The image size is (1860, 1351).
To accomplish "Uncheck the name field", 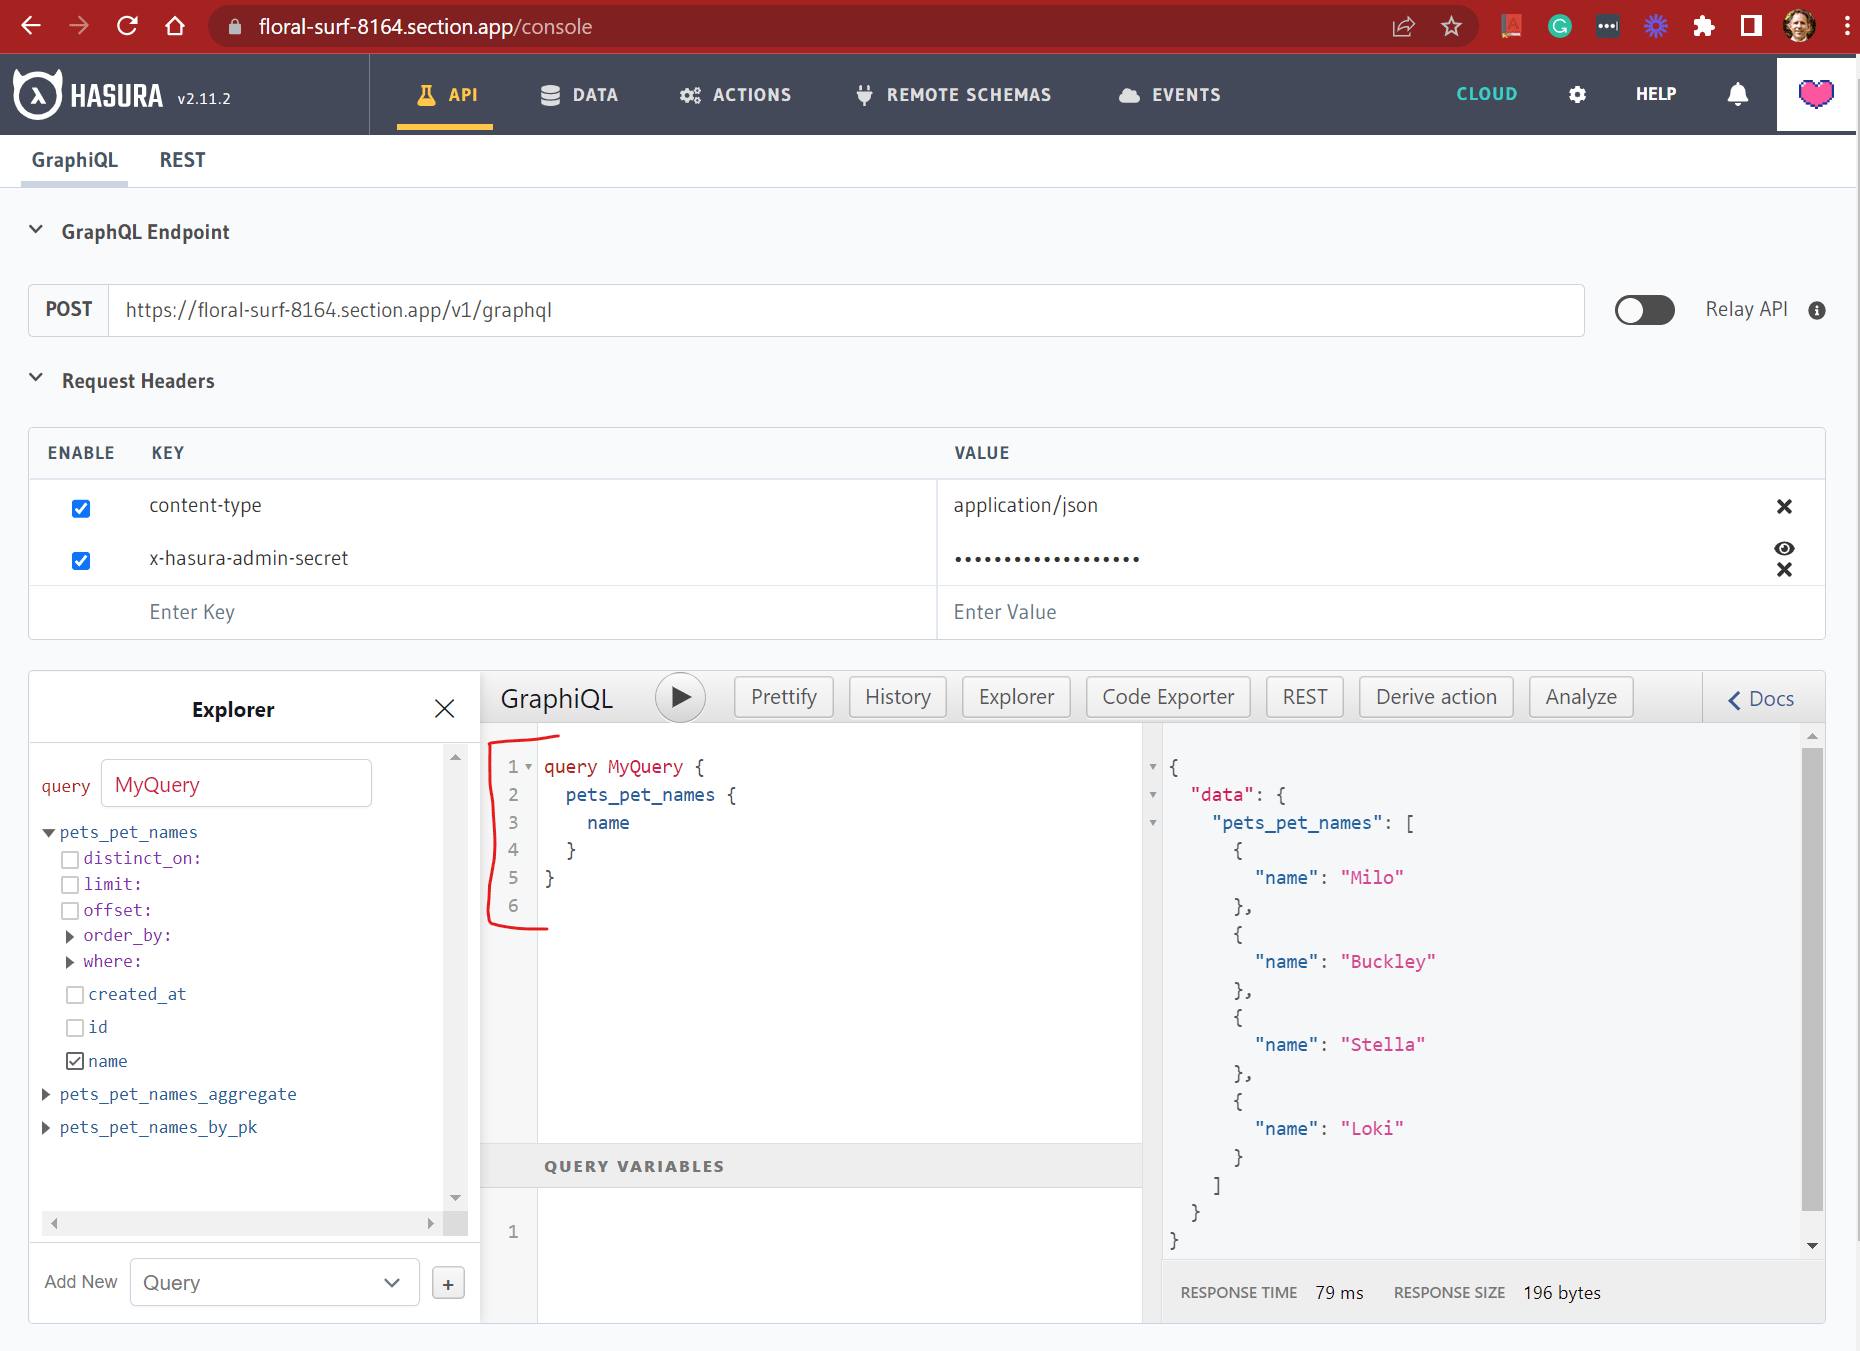I will pos(75,1061).
